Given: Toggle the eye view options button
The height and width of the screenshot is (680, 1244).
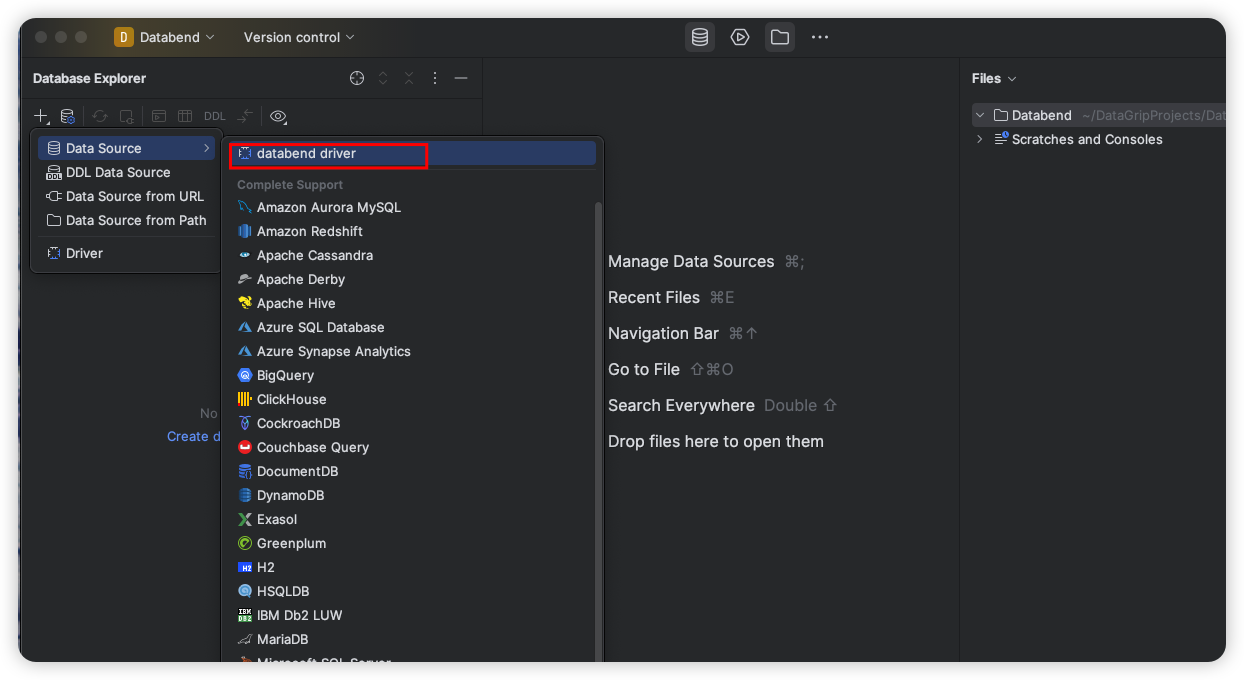Looking at the screenshot, I should click(278, 116).
